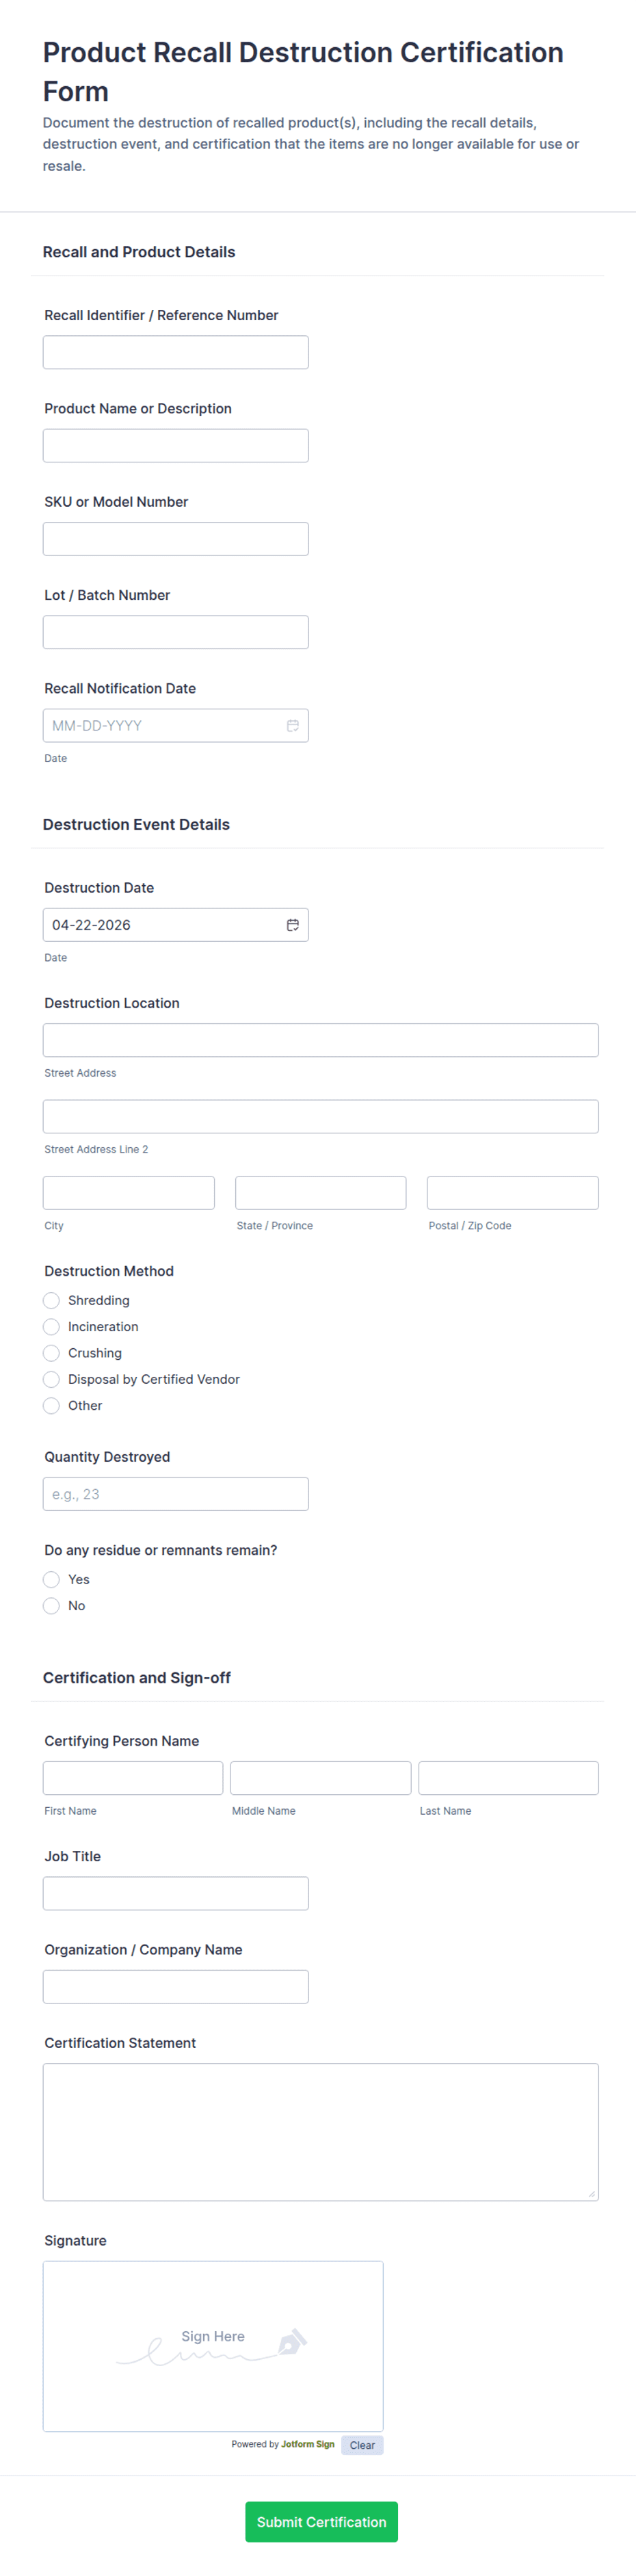This screenshot has height=2576, width=636.
Task: Select No for residue remaining
Action: [x=51, y=1605]
